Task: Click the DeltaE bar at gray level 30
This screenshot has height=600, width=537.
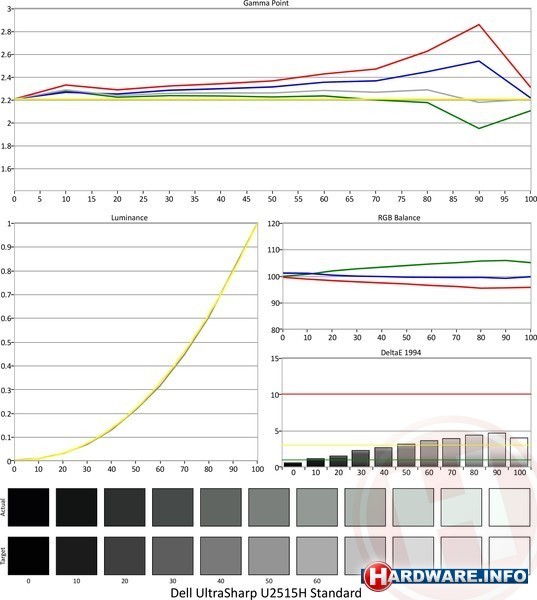Action: [361, 459]
